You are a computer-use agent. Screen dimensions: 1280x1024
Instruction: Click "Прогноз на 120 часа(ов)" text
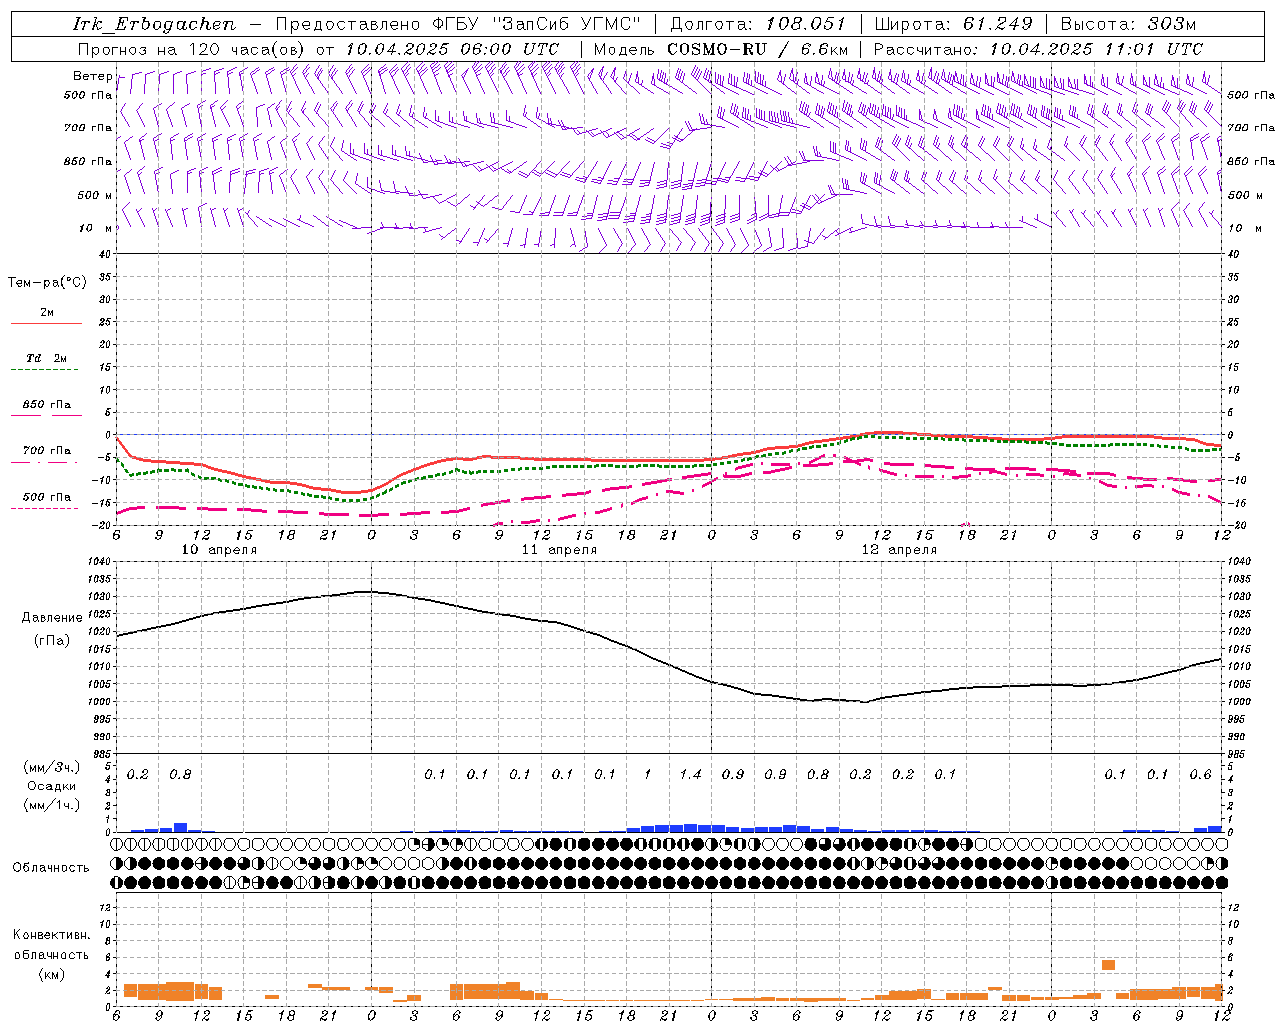point(193,49)
